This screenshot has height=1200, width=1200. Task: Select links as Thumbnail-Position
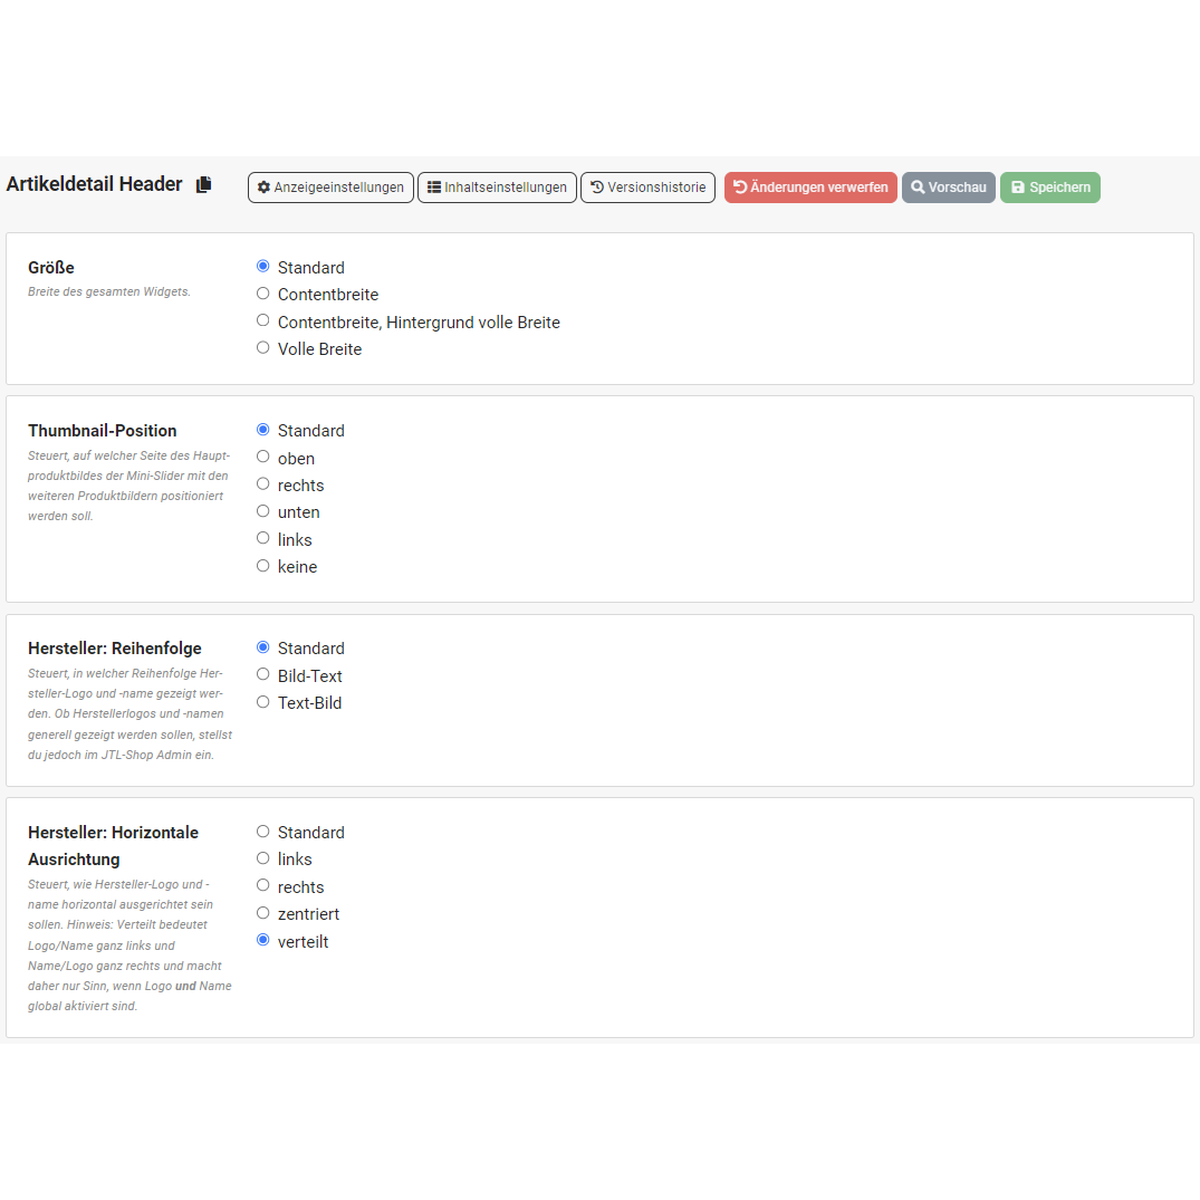click(262, 538)
